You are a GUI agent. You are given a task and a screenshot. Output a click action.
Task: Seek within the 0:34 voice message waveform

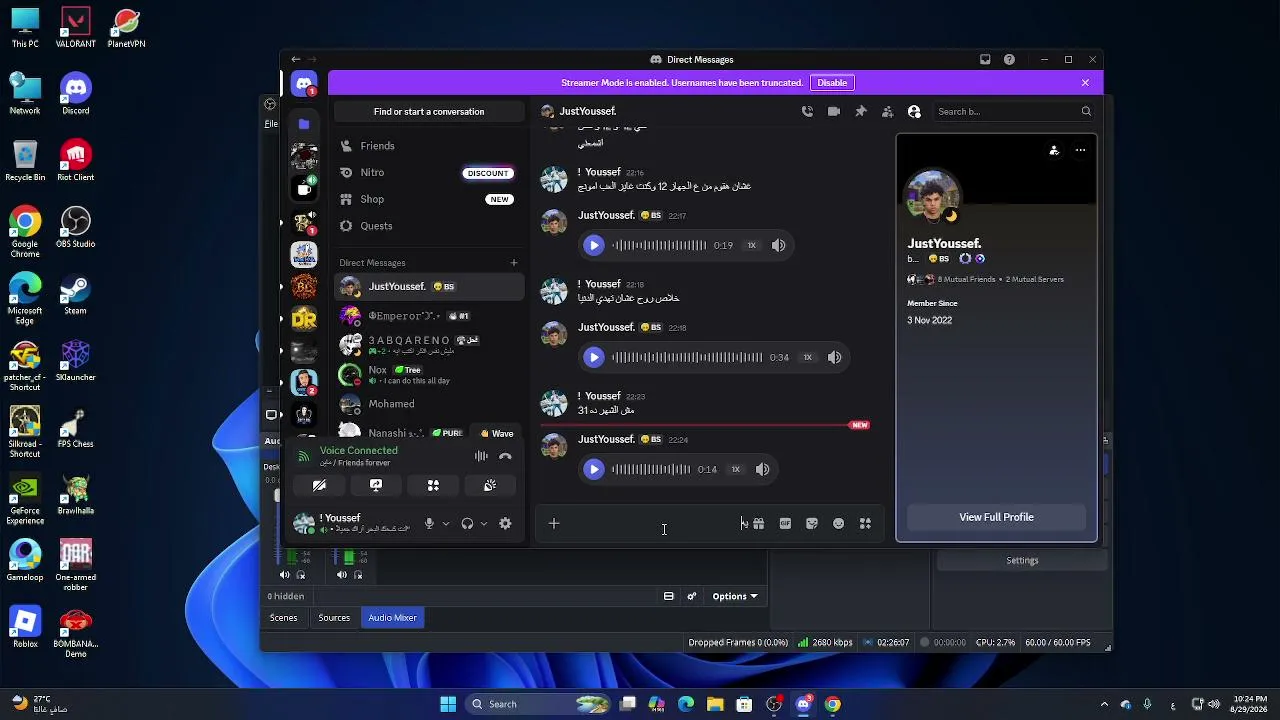click(687, 357)
